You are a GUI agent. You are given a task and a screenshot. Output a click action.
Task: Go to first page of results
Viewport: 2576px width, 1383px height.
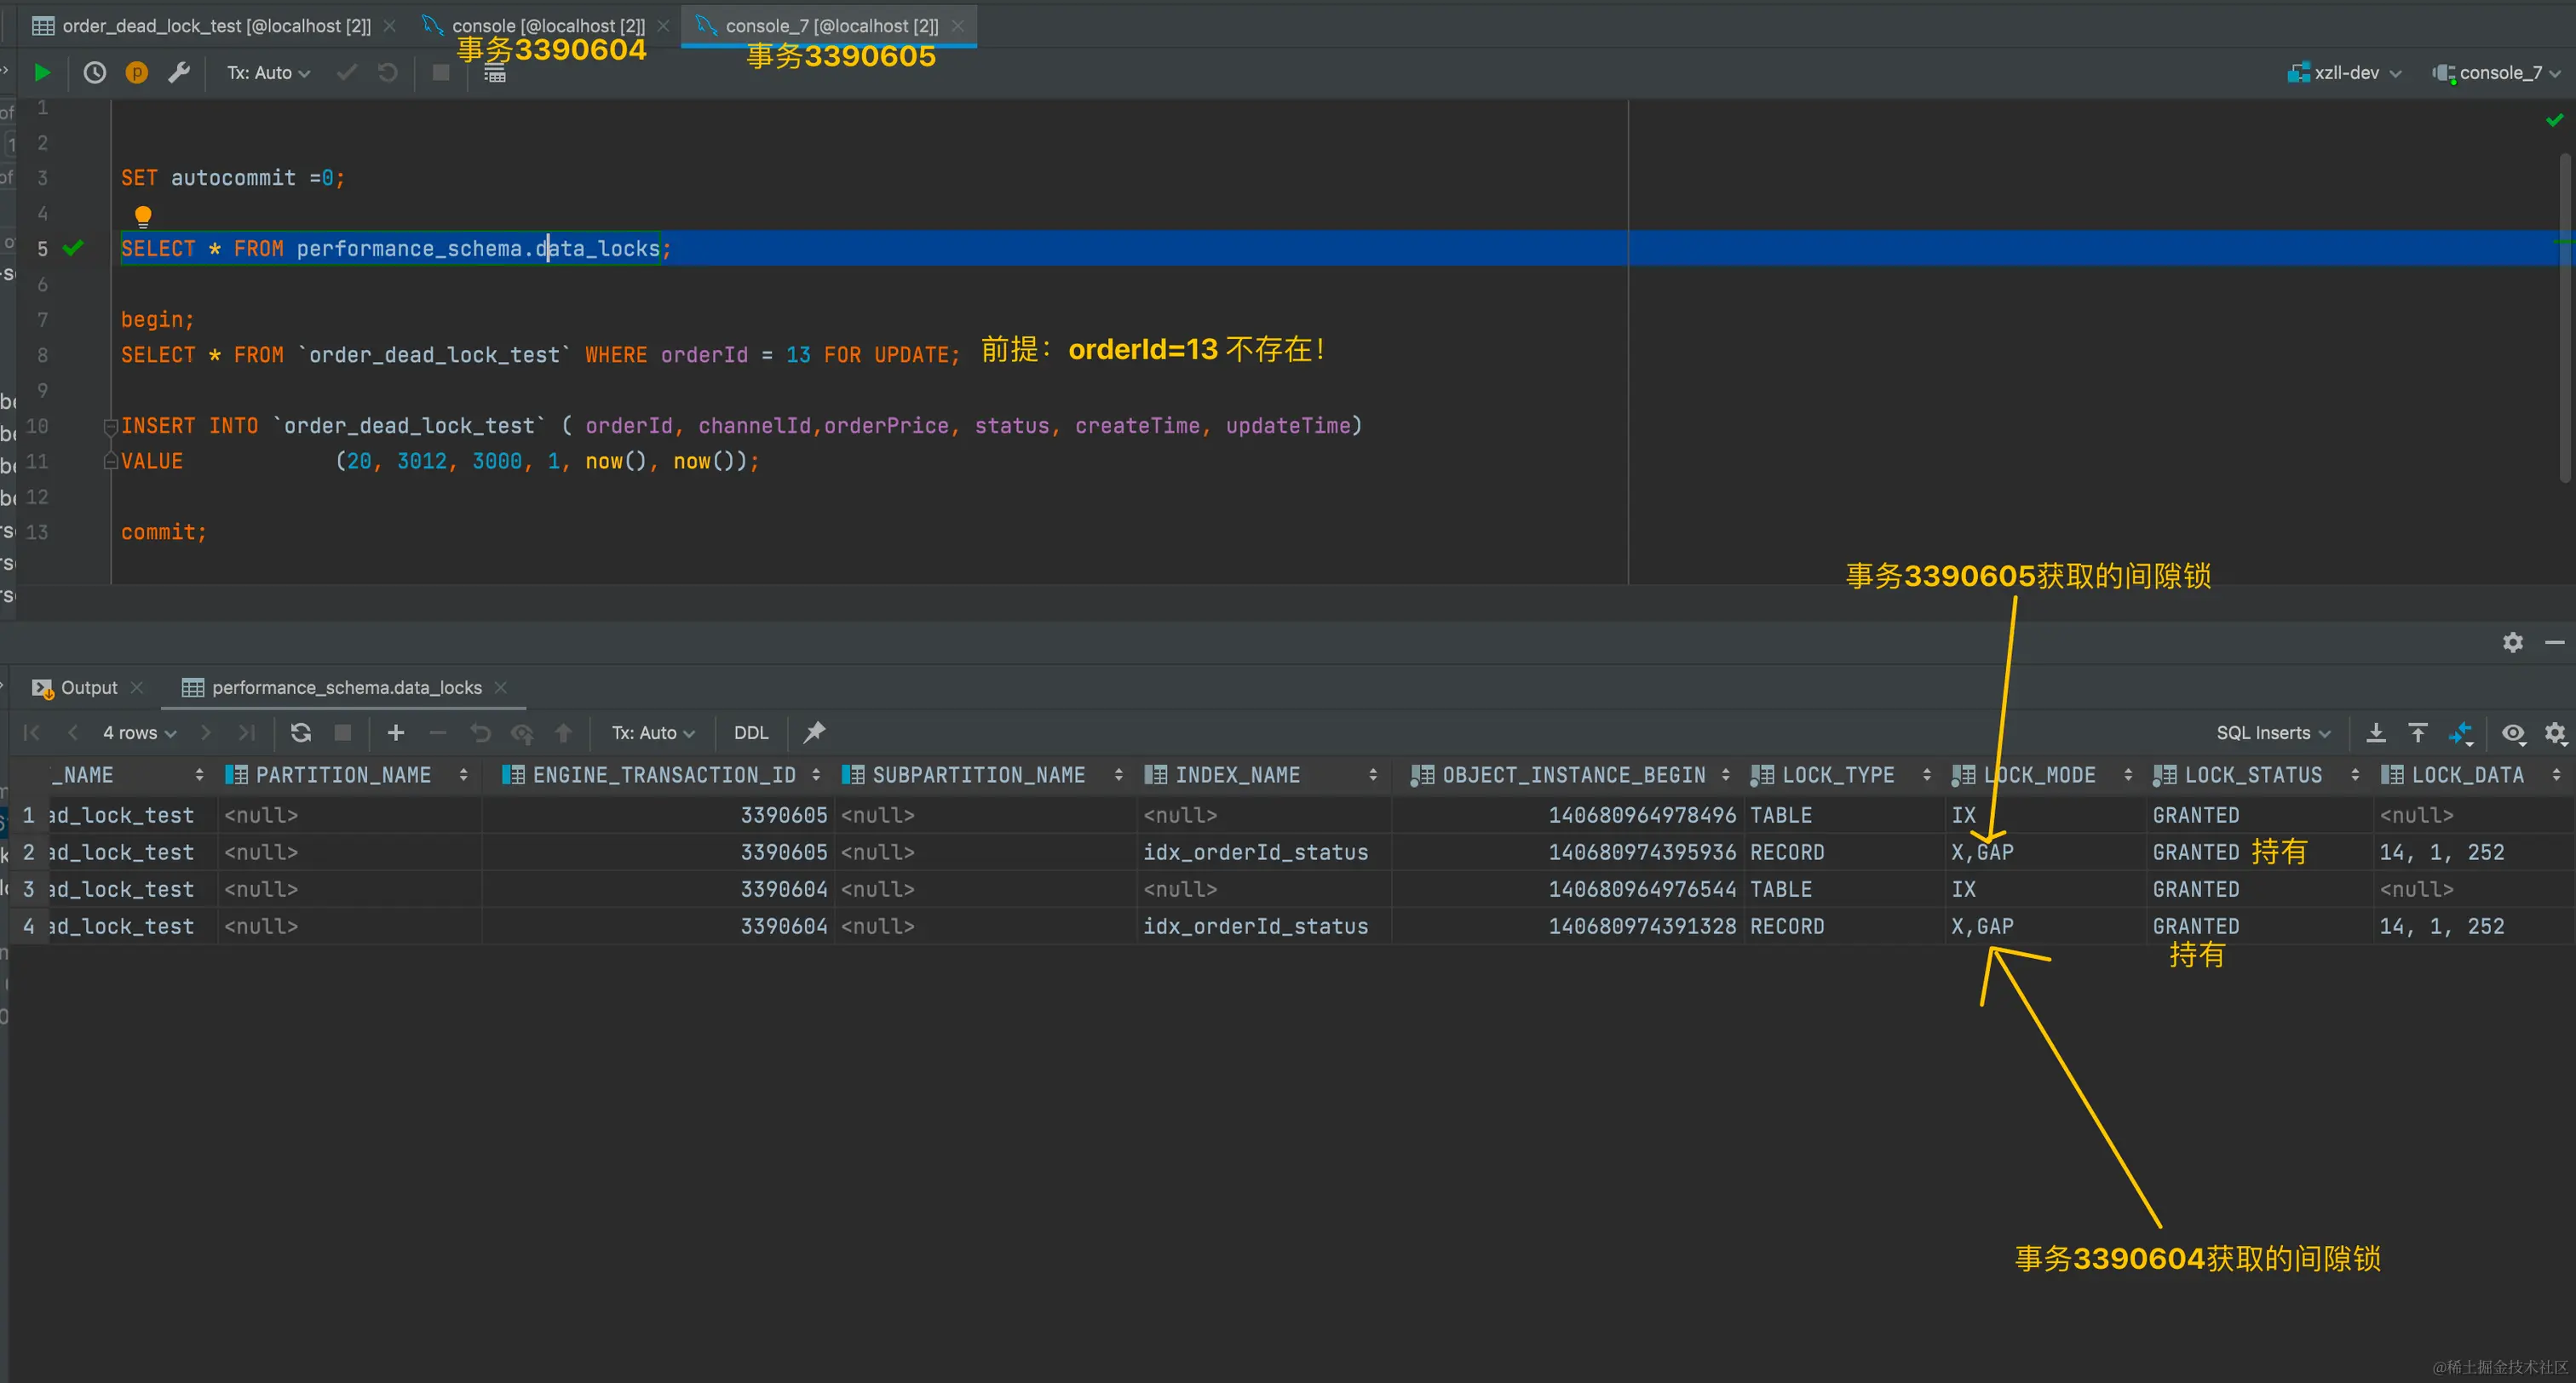click(x=31, y=733)
